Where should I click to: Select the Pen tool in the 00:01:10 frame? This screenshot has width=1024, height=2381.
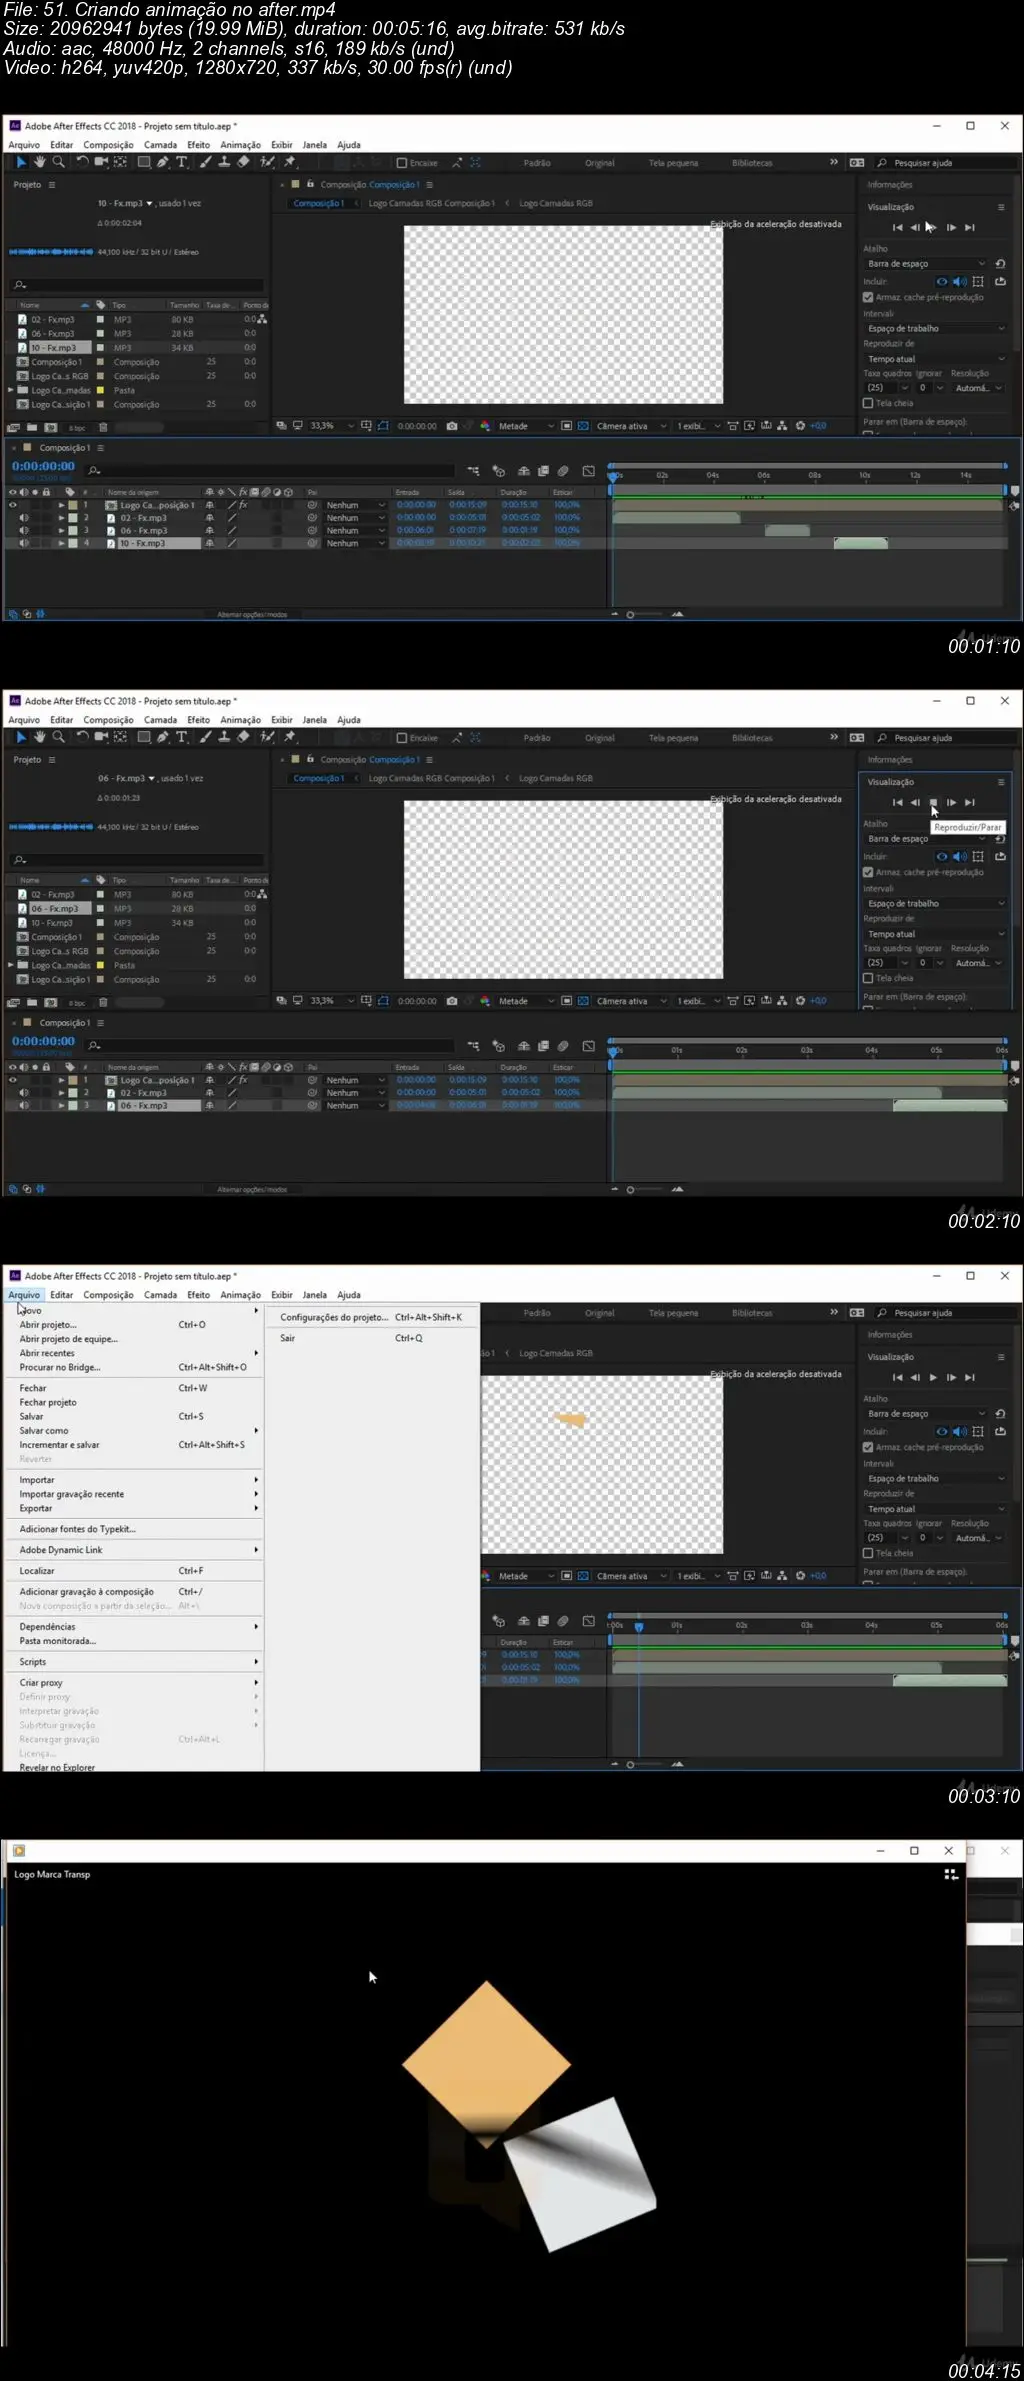click(x=163, y=162)
